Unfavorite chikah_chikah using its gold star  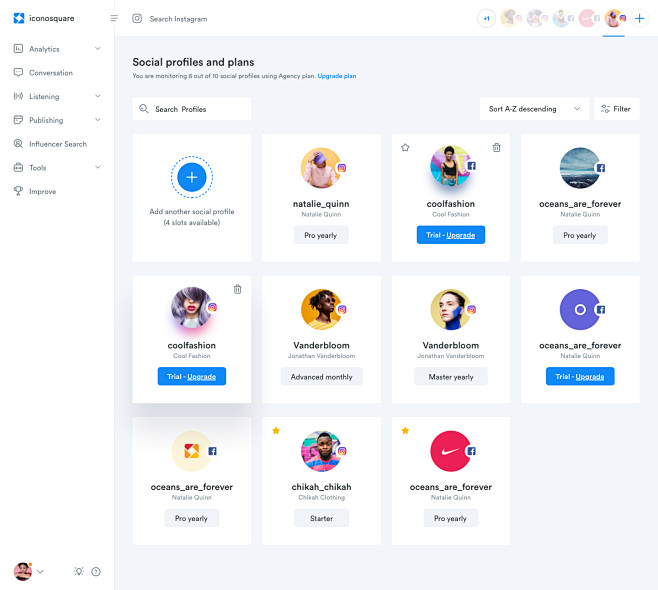276,431
